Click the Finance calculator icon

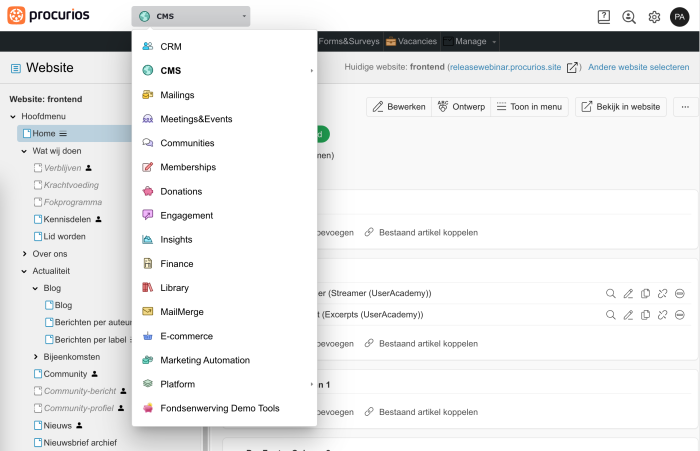(x=148, y=263)
